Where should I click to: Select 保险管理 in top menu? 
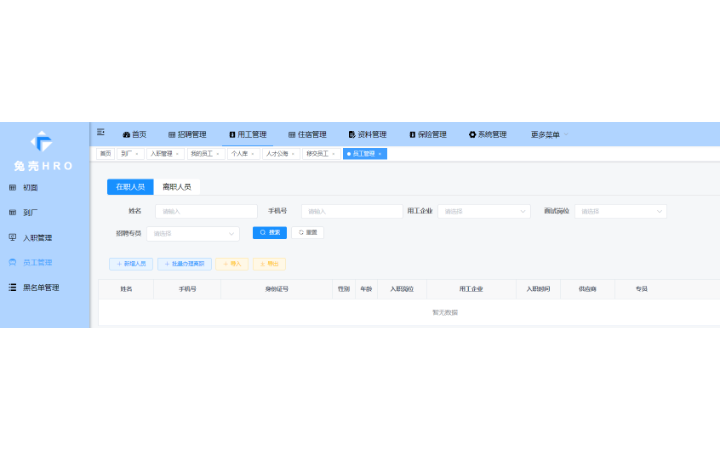click(428, 135)
